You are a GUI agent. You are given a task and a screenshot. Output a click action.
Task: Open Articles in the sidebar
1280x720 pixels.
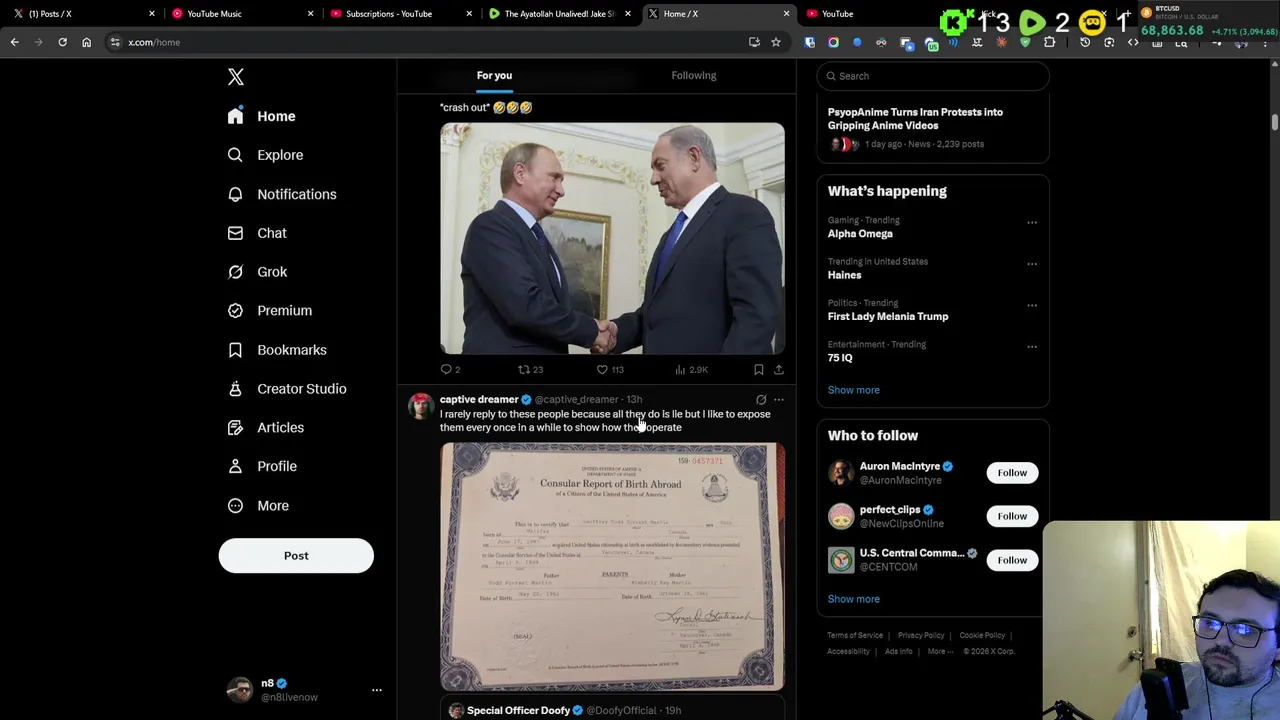pyautogui.click(x=266, y=427)
